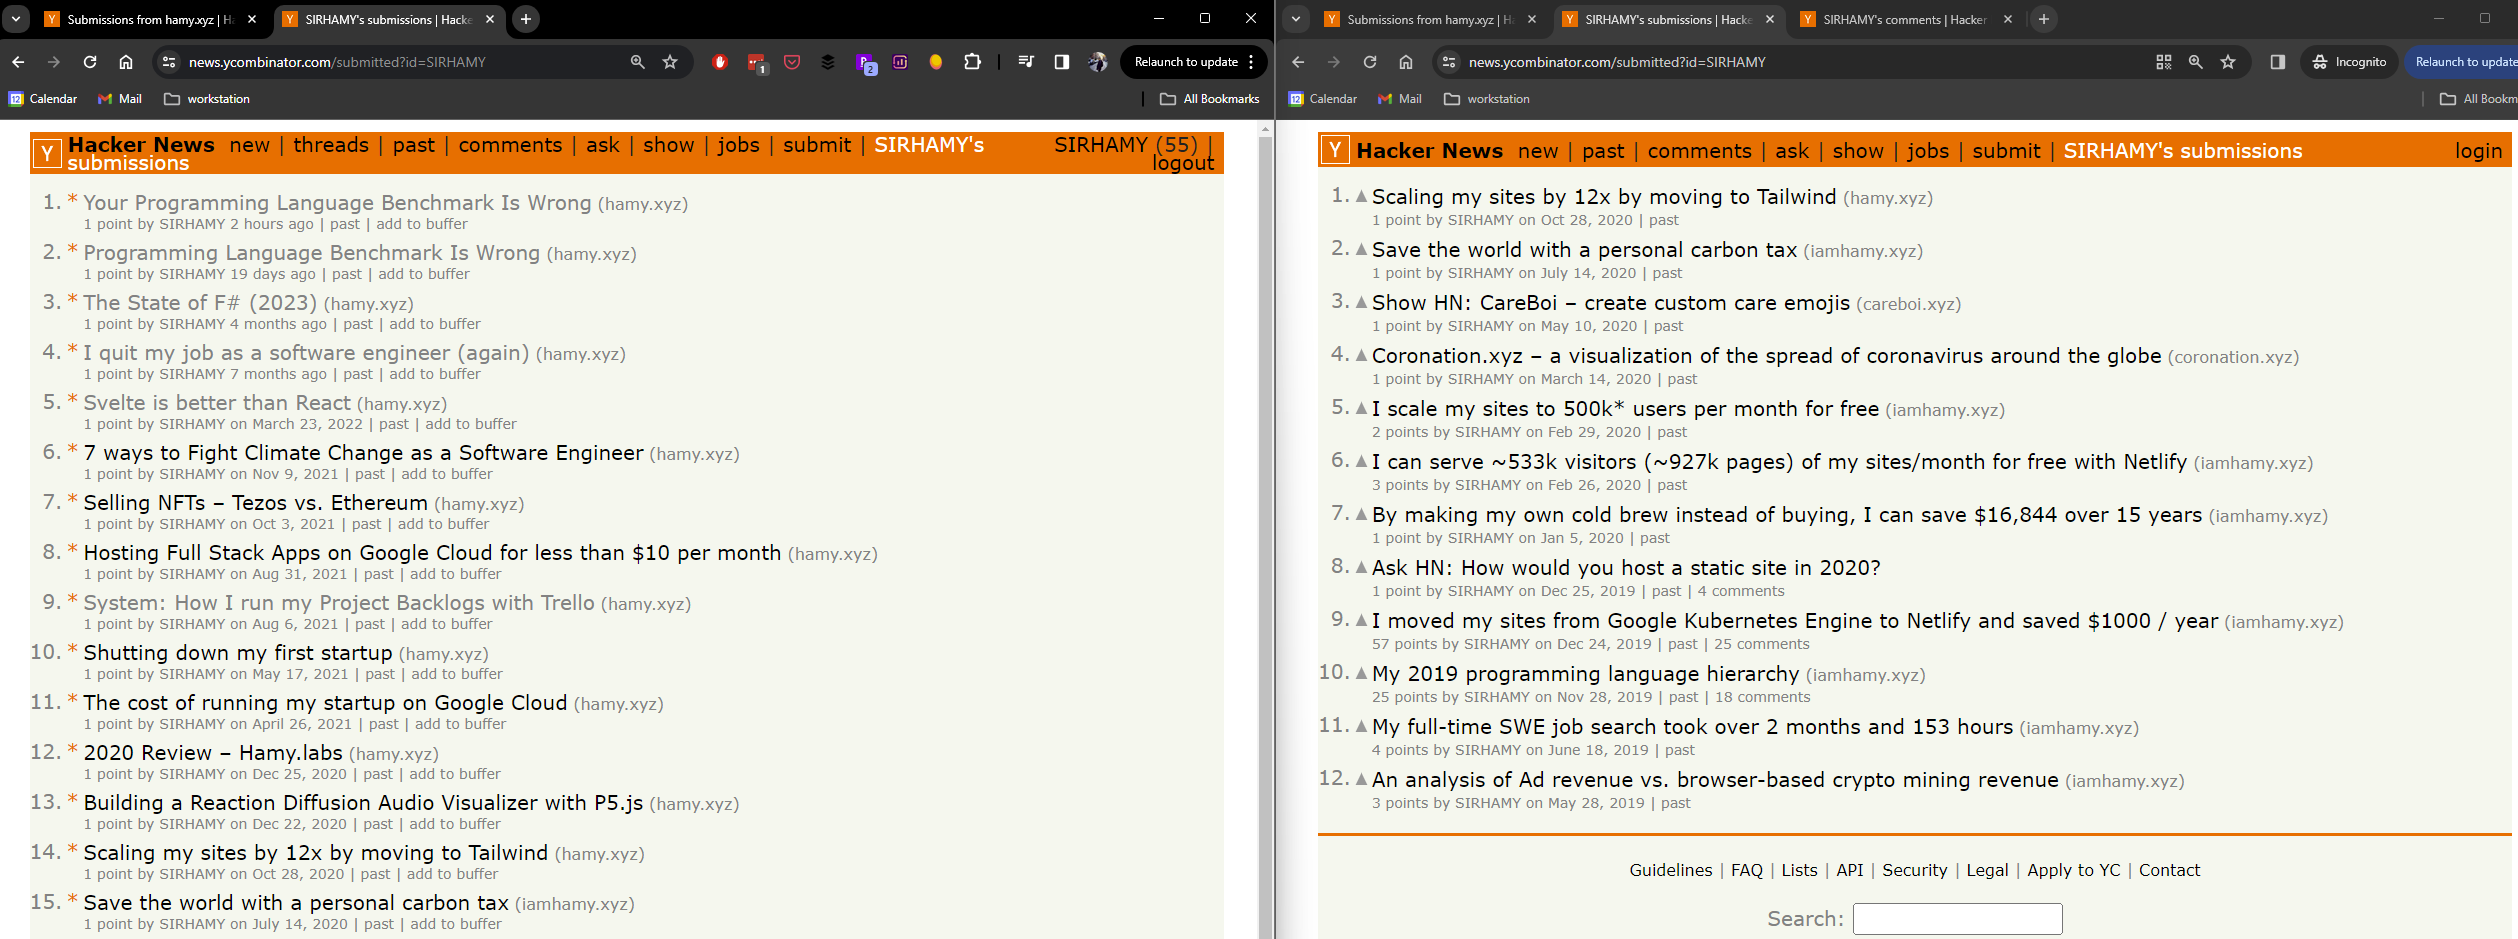Open '25 comments' on the Kubernetes to Netlify story
Screen dimensions: 2518x939
click(1761, 644)
